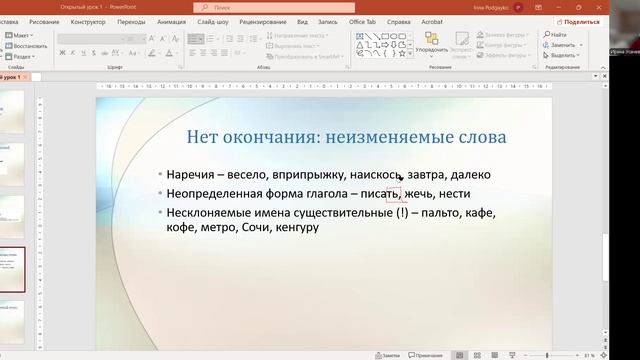
Task: Decrease font size with smaller A
Action: click(163, 39)
